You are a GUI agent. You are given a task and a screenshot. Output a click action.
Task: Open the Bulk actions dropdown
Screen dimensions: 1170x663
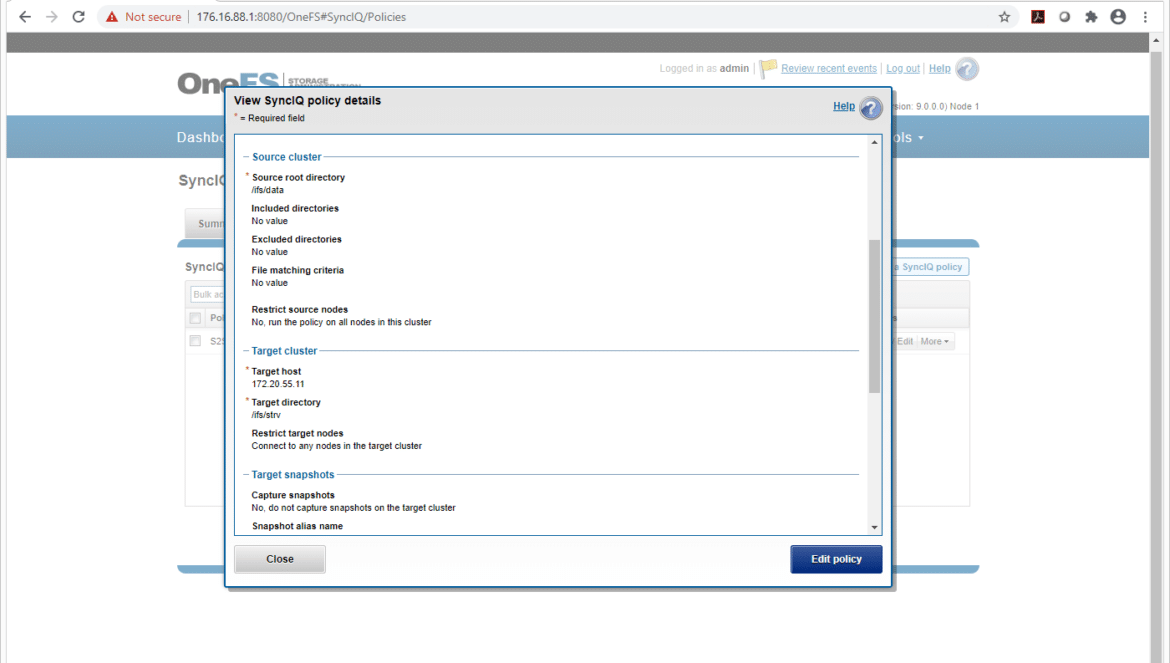[207, 295]
